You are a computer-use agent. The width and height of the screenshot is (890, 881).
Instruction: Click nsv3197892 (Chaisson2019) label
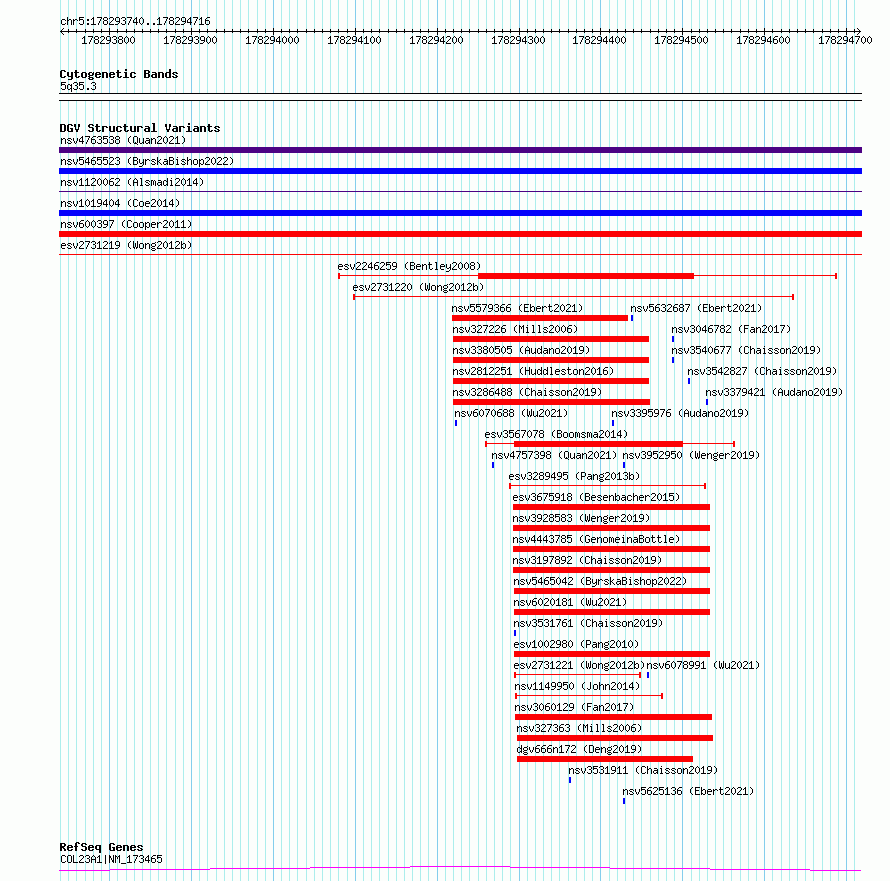click(587, 560)
